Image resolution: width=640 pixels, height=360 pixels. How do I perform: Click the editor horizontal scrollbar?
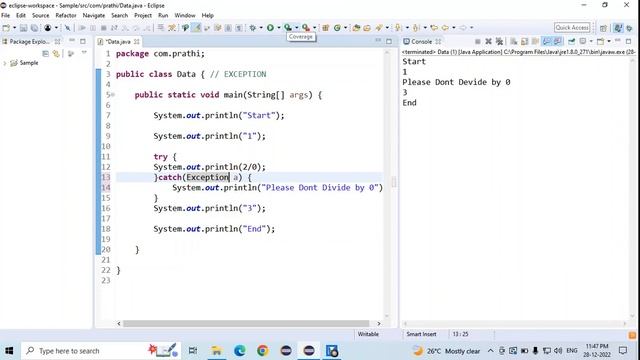[246, 323]
